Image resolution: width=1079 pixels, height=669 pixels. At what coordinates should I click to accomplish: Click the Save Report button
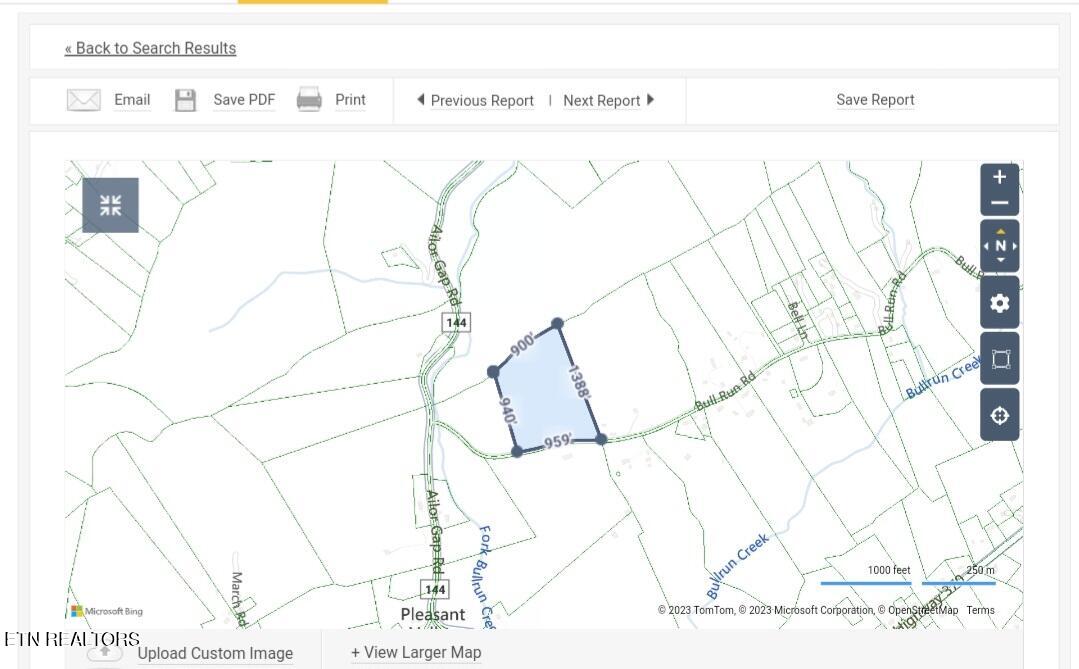tap(875, 99)
